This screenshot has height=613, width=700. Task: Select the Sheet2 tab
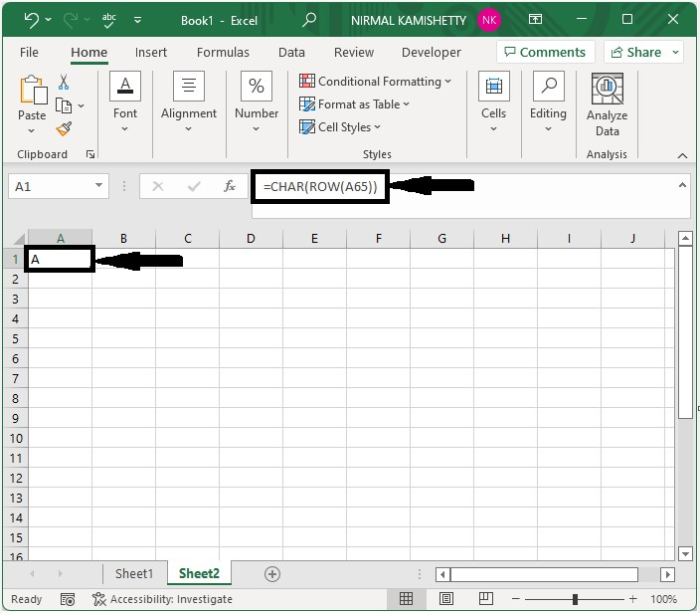199,573
